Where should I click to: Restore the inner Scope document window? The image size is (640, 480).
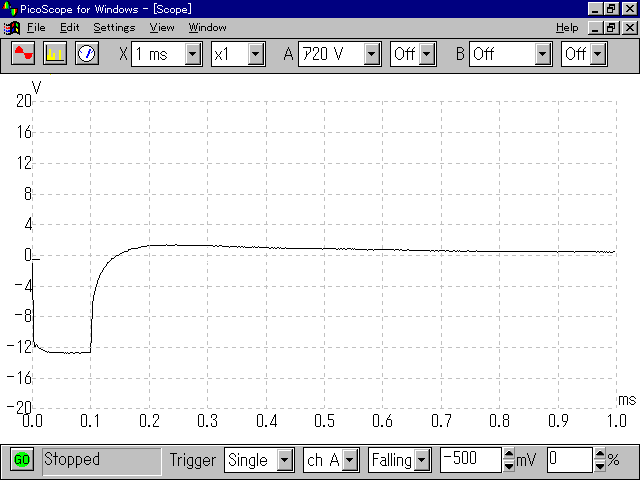tap(611, 28)
